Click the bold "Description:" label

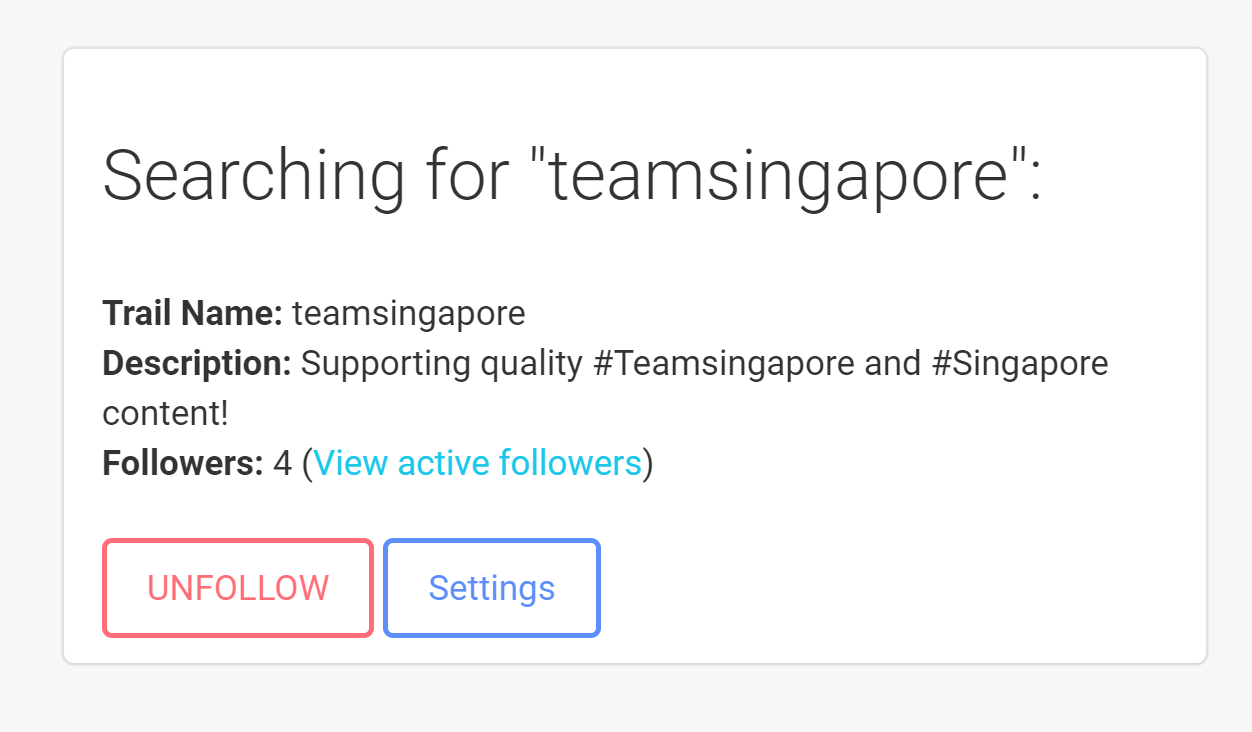coord(197,364)
